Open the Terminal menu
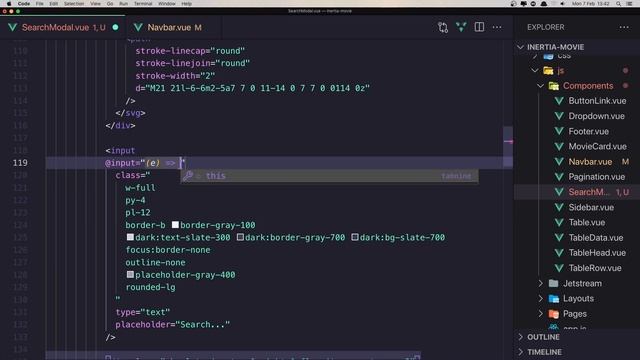 point(143,4)
